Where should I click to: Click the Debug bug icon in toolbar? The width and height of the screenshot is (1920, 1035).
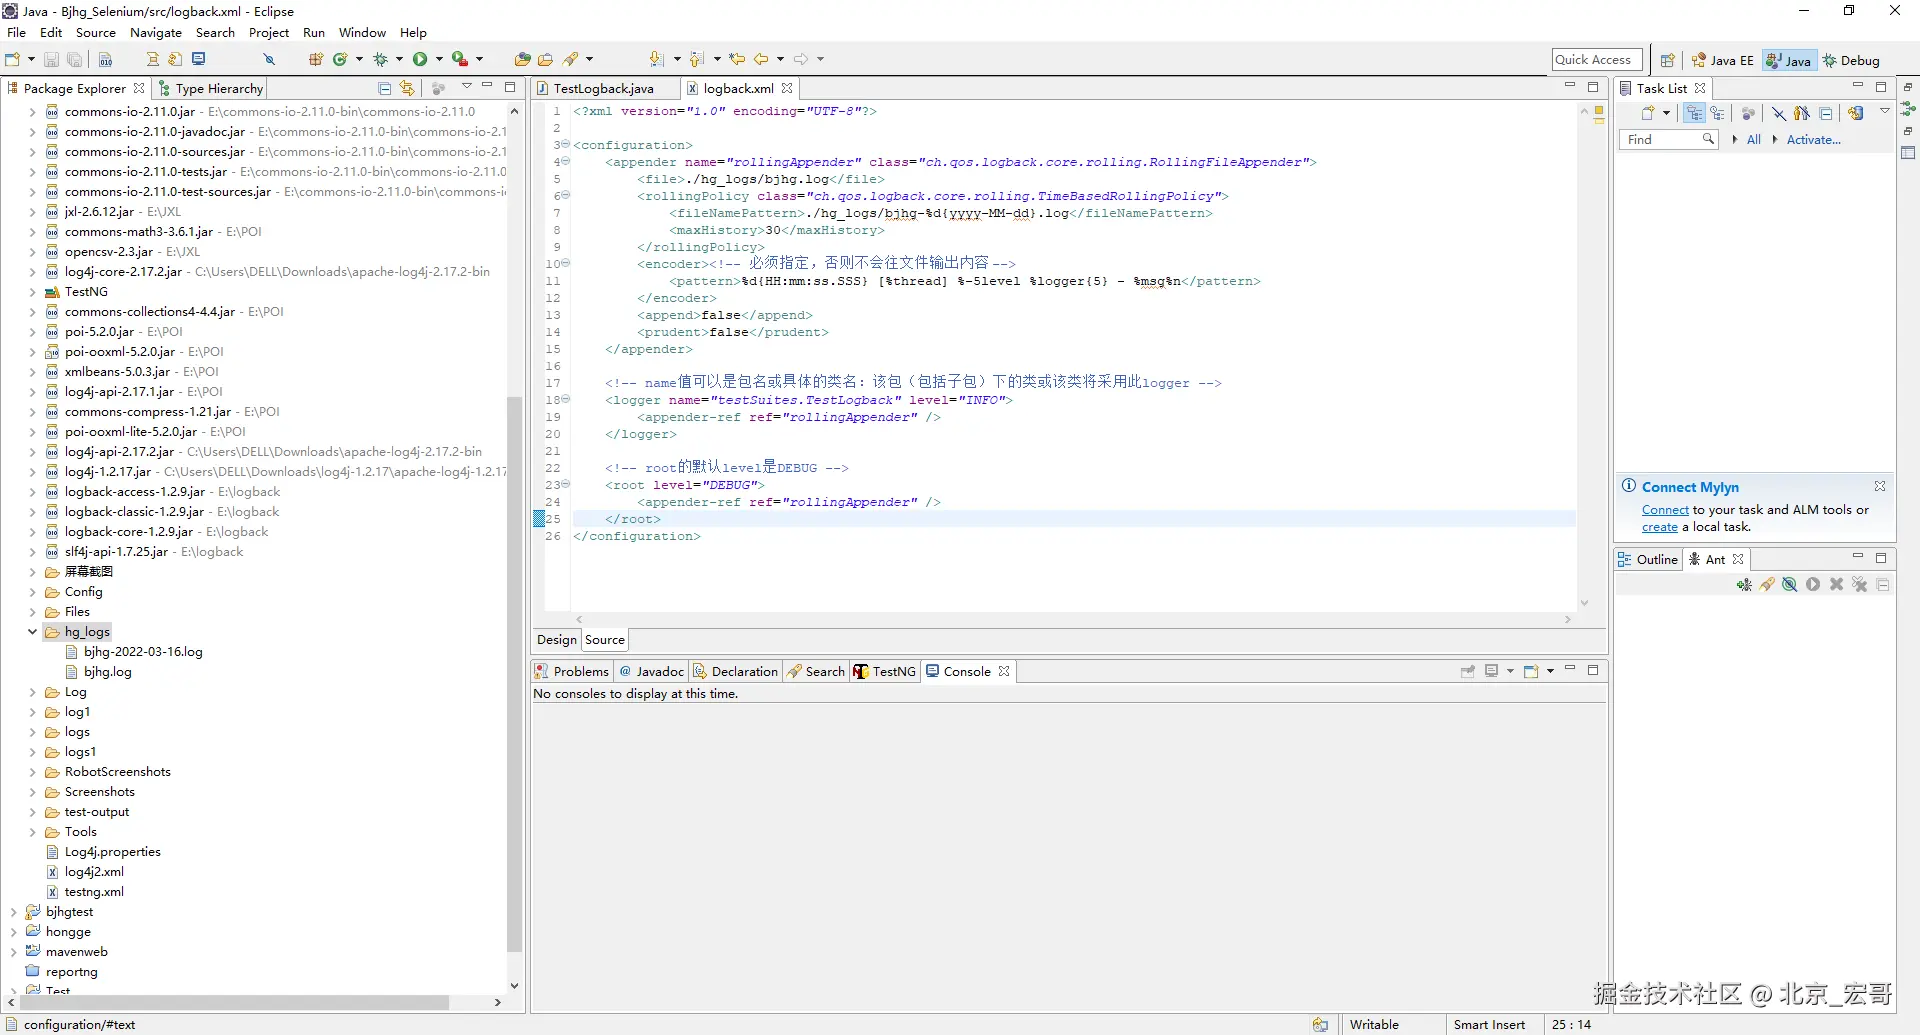(380, 60)
